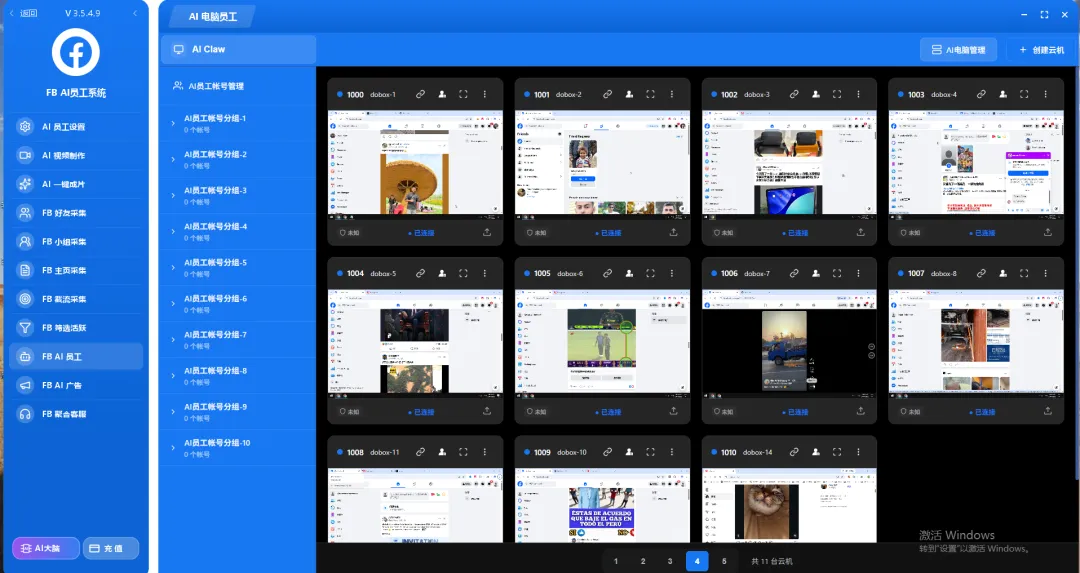Viewport: 1080px width, 573px height.
Task: Expand AI员工帐号分组-2 chevron
Action: (x=173, y=159)
